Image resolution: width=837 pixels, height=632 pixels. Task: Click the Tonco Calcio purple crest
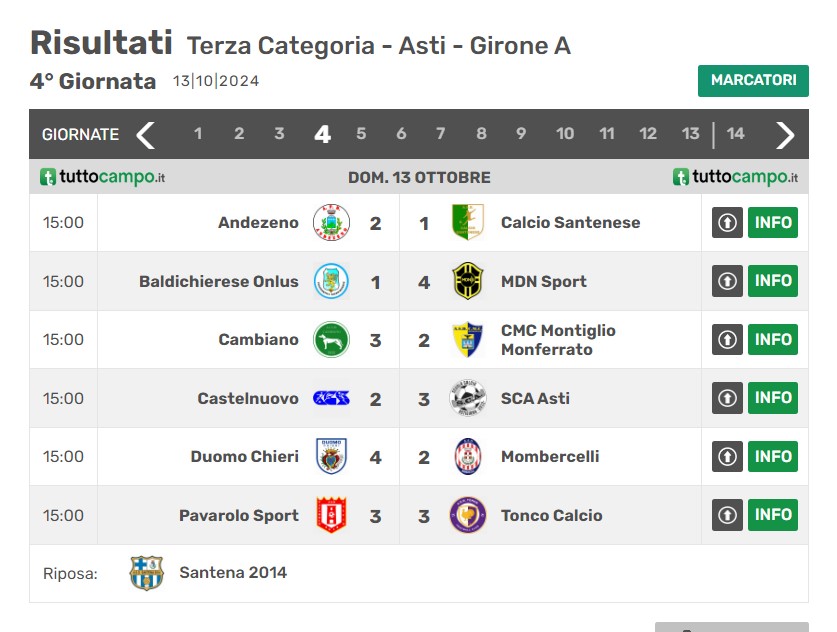(467, 515)
